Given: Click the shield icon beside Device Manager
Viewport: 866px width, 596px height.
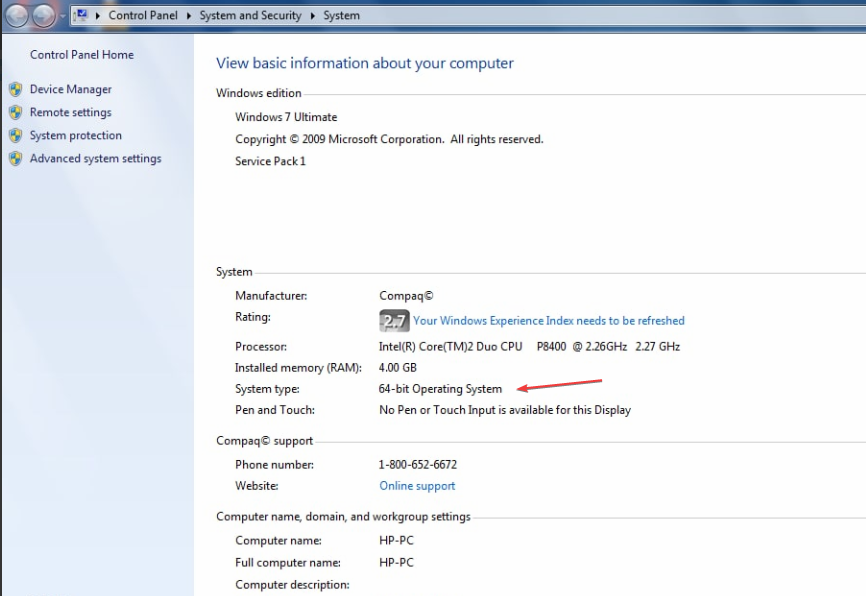Looking at the screenshot, I should click(15, 89).
